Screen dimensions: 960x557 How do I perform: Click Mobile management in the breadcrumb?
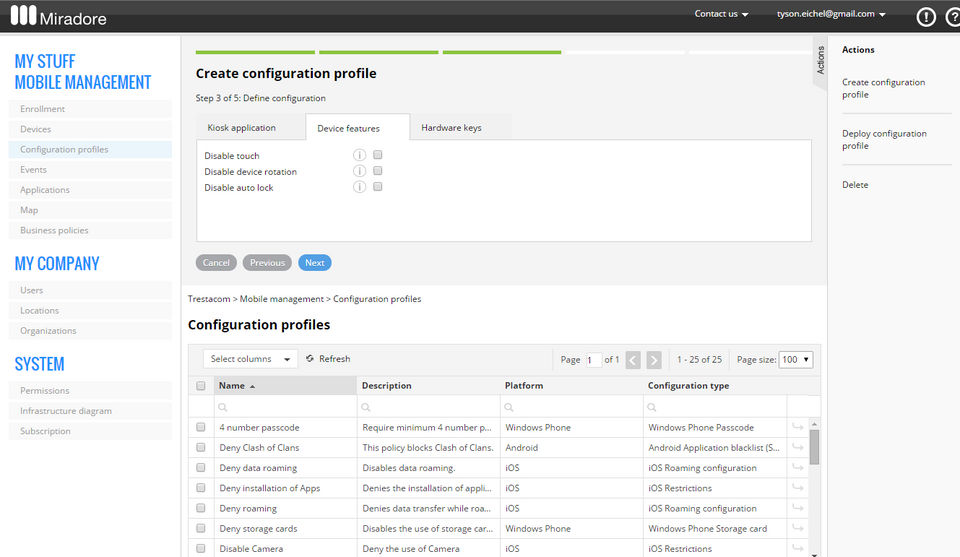coord(282,299)
